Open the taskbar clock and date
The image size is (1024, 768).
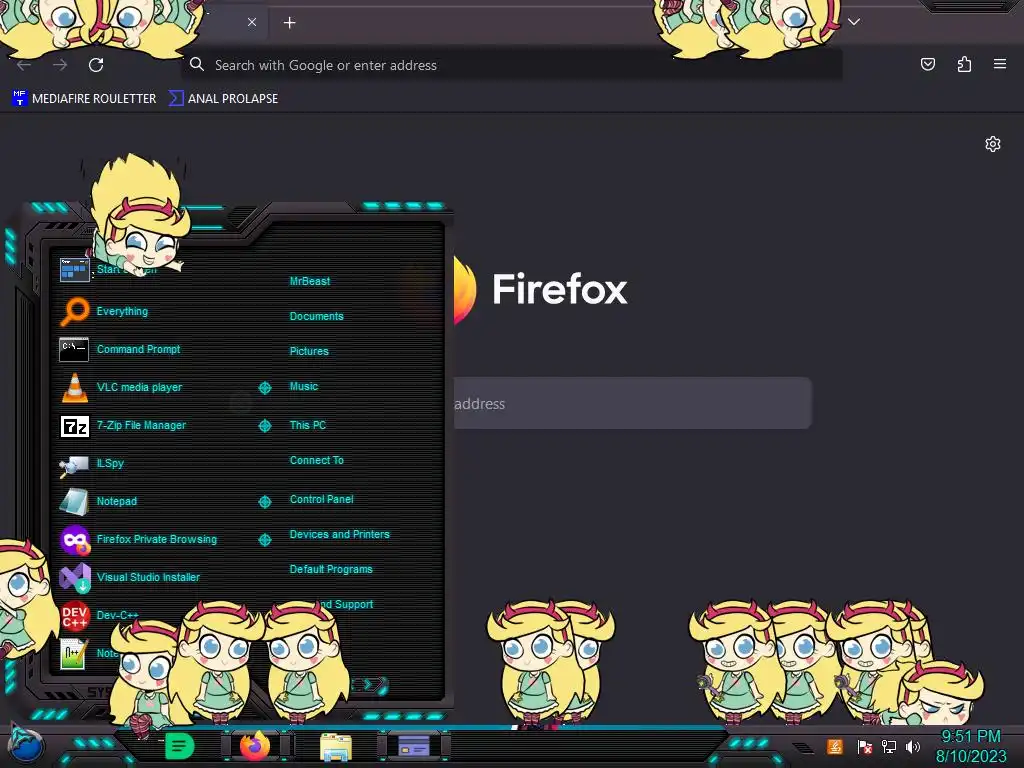click(x=971, y=746)
